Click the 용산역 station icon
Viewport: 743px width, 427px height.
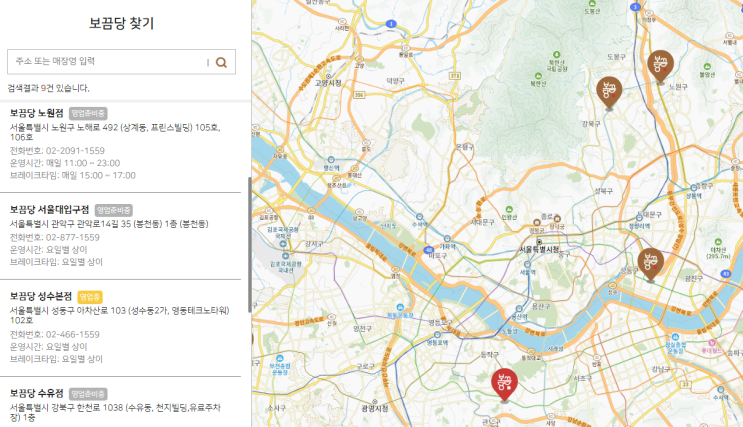coord(519,309)
